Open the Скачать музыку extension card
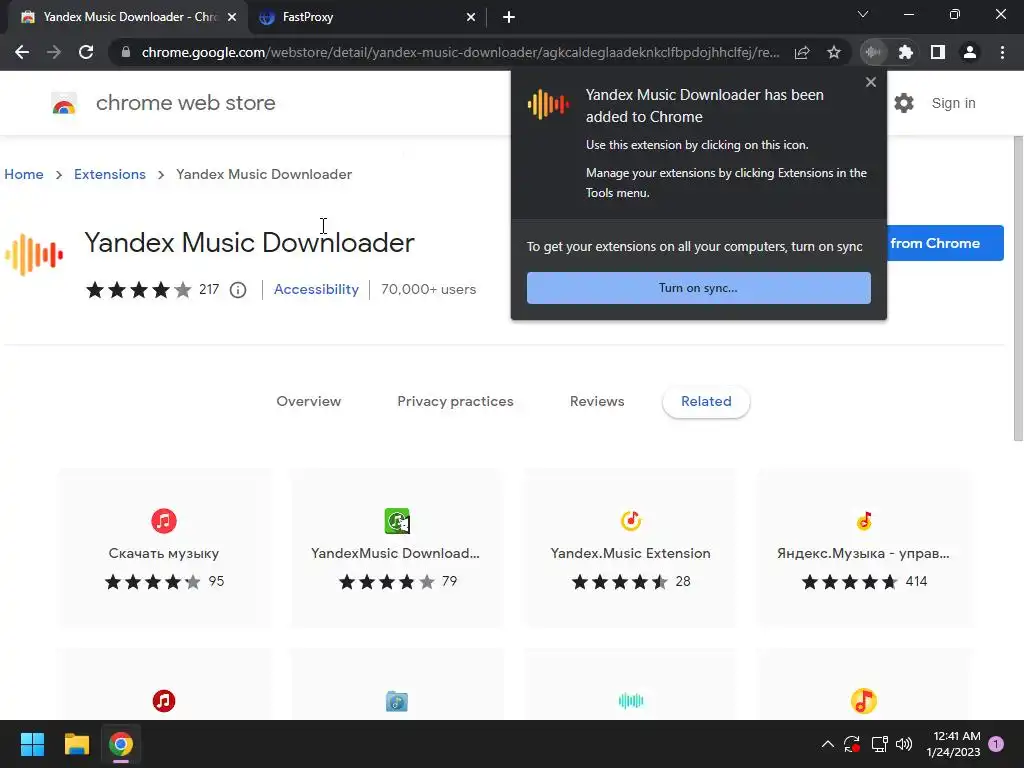Screen dimensions: 1024x768 pos(164,549)
